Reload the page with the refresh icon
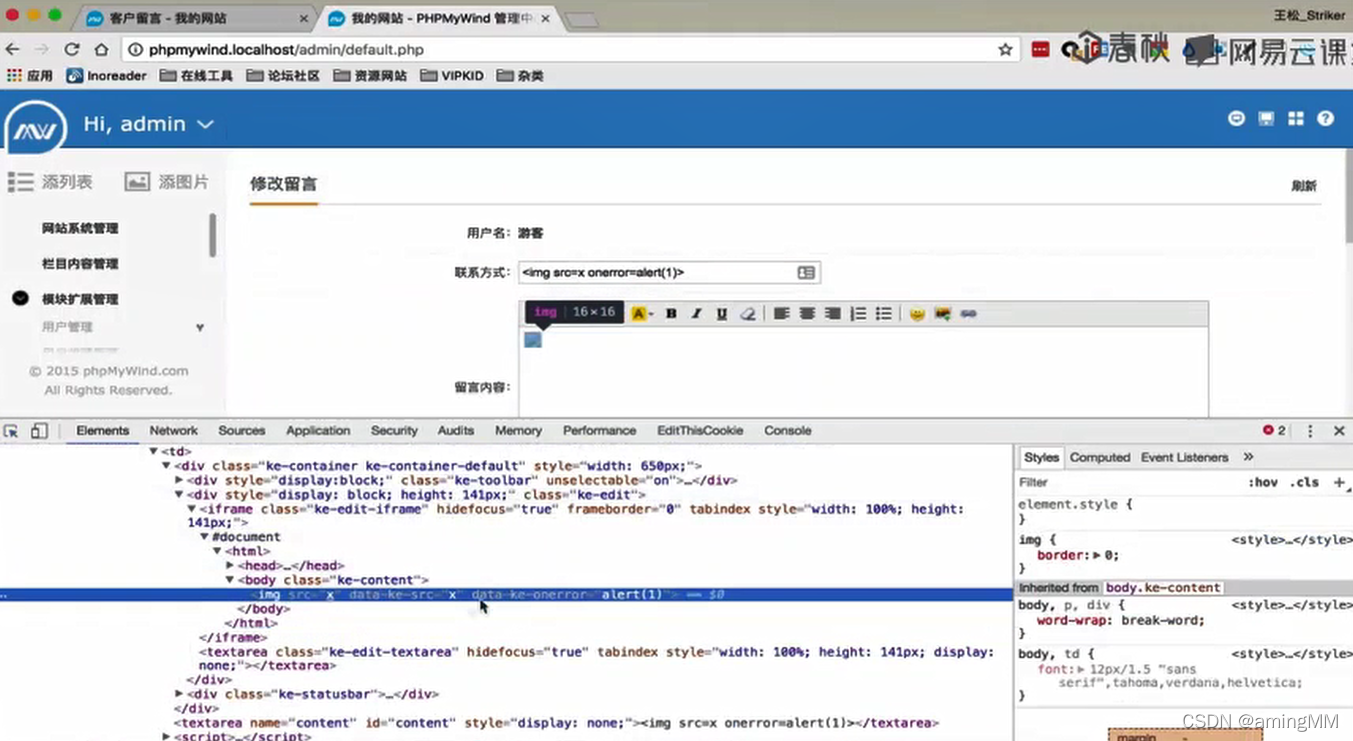Screen dimensions: 1353x741 pos(72,49)
